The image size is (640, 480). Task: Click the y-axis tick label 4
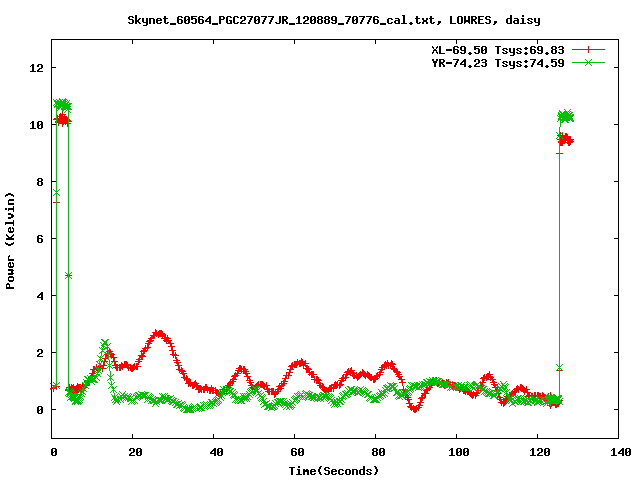[40, 296]
